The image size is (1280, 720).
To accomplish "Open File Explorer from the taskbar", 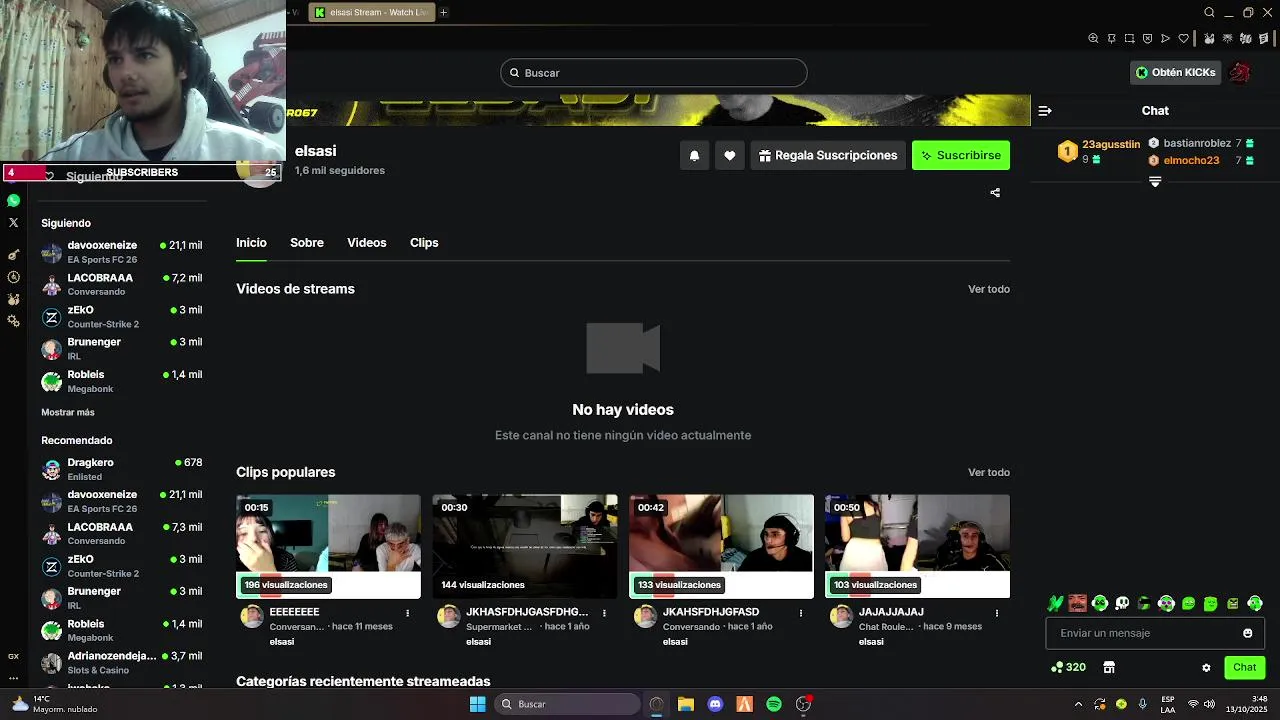I will (x=686, y=704).
